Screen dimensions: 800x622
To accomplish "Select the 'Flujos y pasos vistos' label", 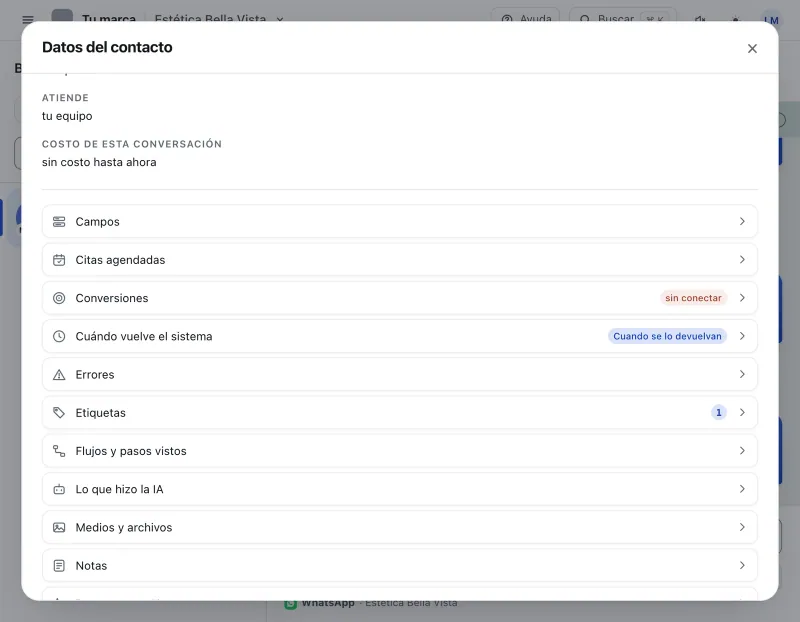I will [131, 451].
